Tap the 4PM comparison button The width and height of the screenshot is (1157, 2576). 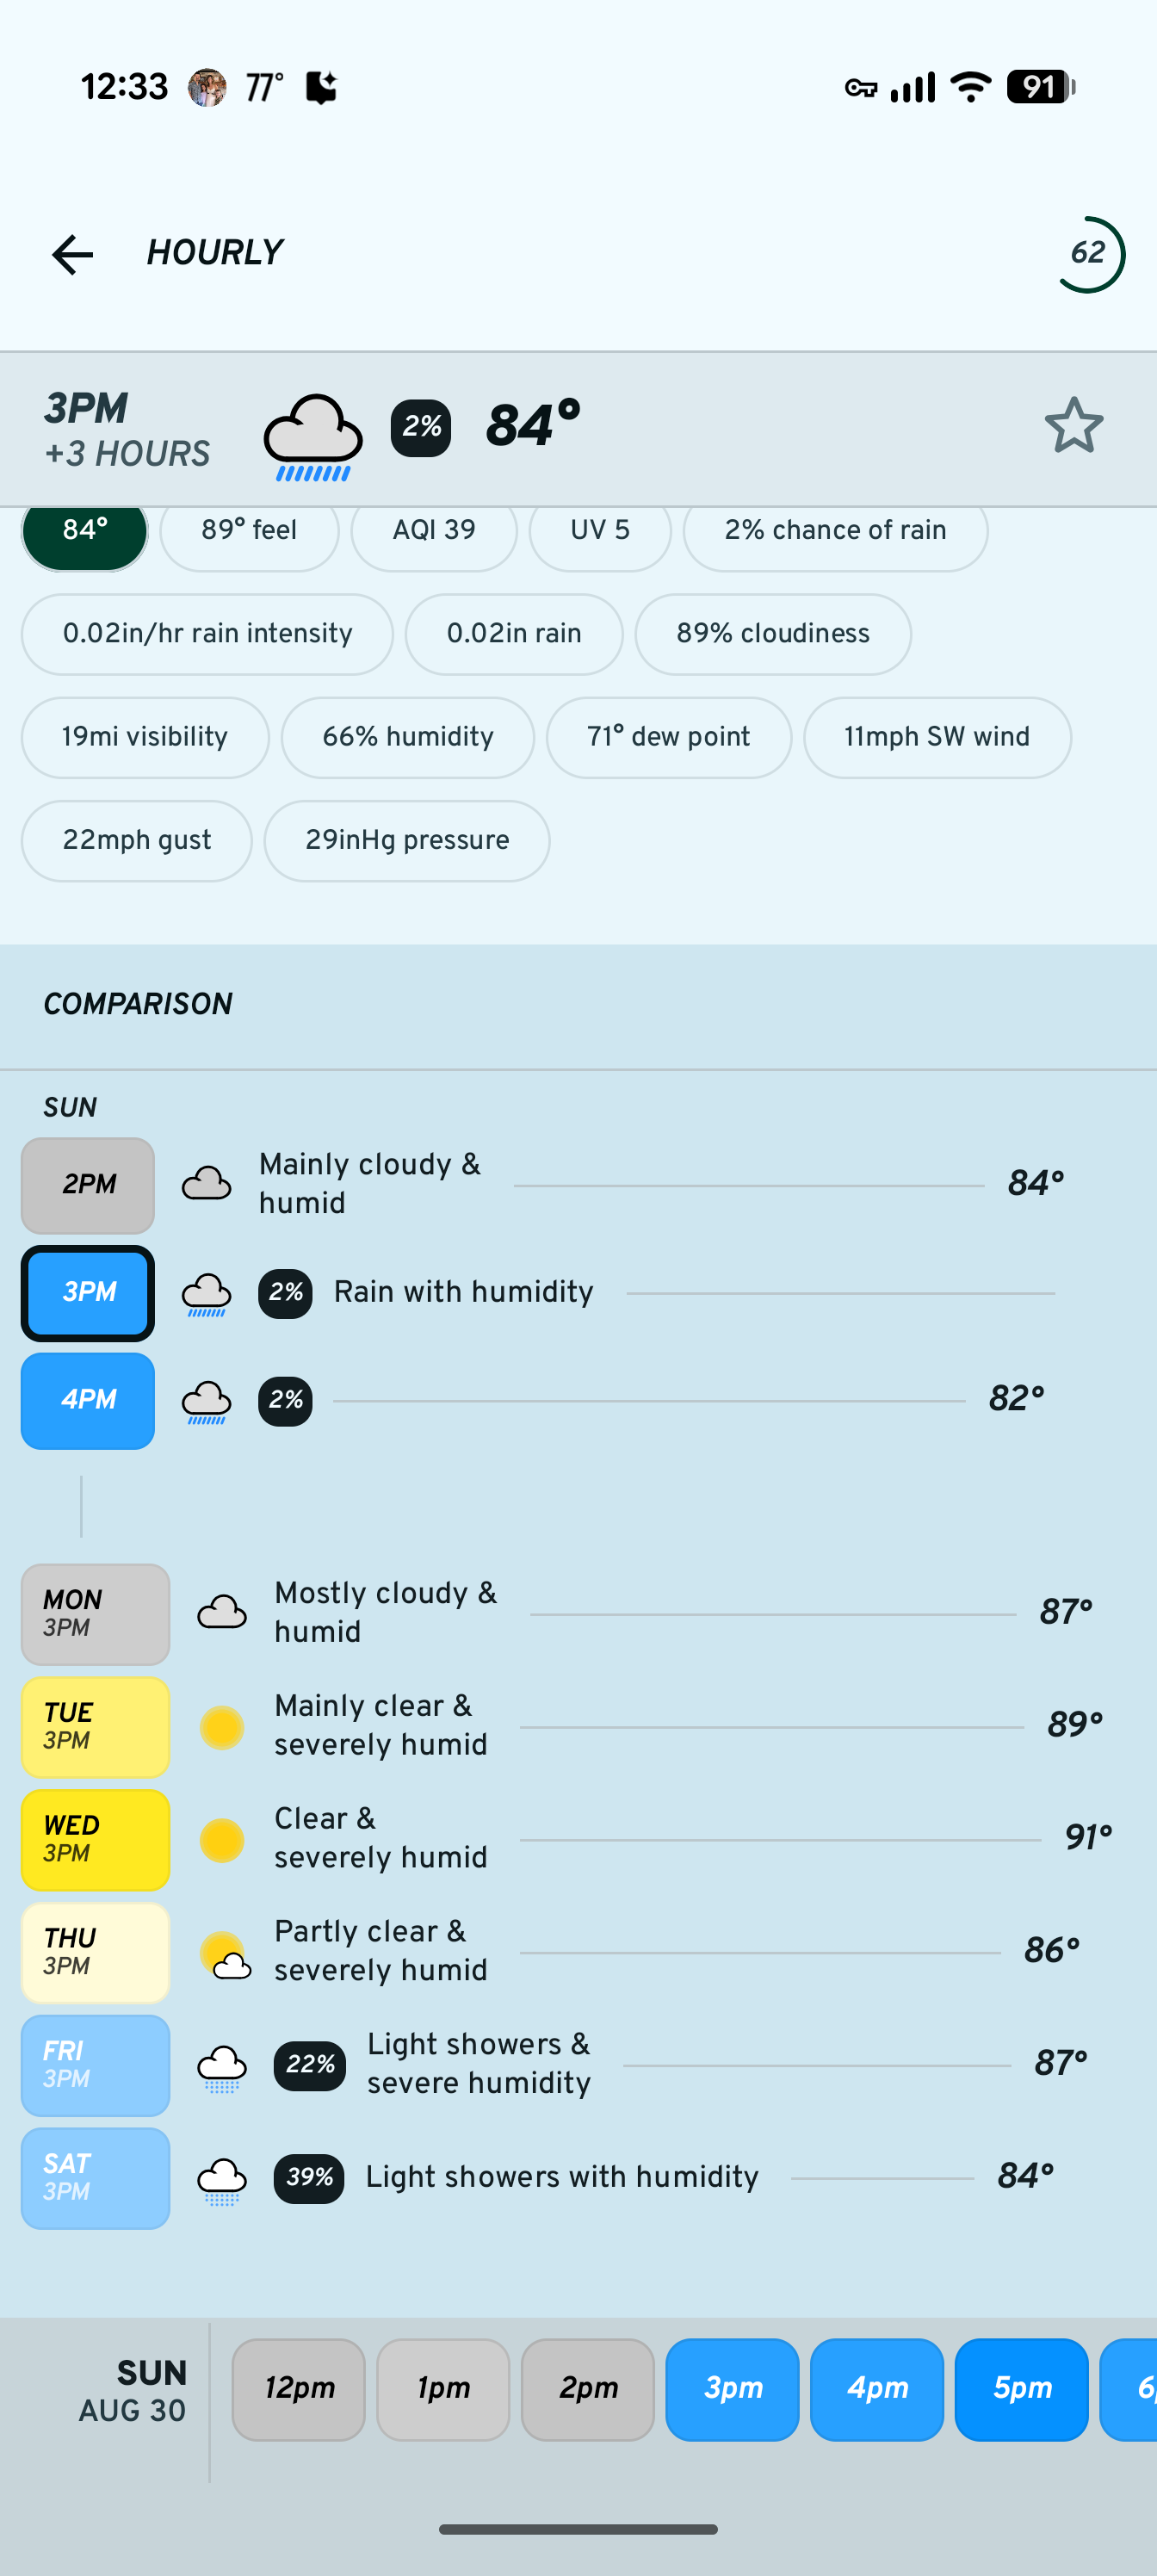pyautogui.click(x=88, y=1400)
